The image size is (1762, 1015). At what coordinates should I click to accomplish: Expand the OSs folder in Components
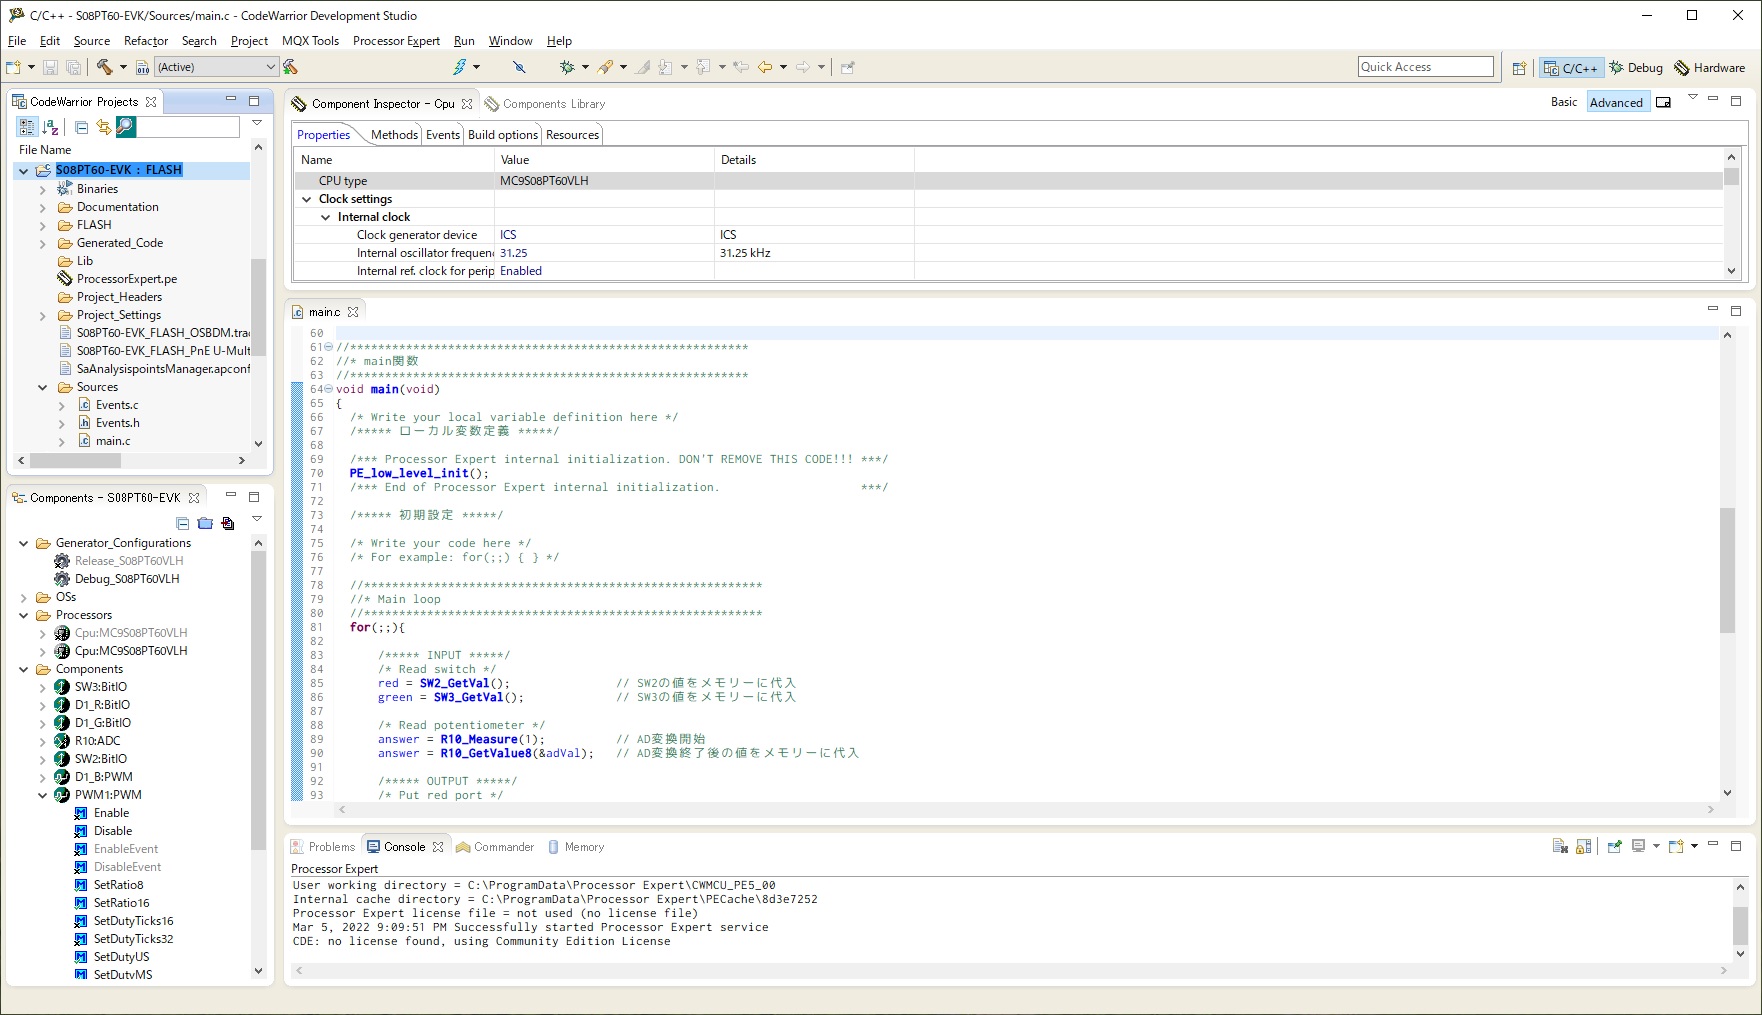(x=23, y=597)
